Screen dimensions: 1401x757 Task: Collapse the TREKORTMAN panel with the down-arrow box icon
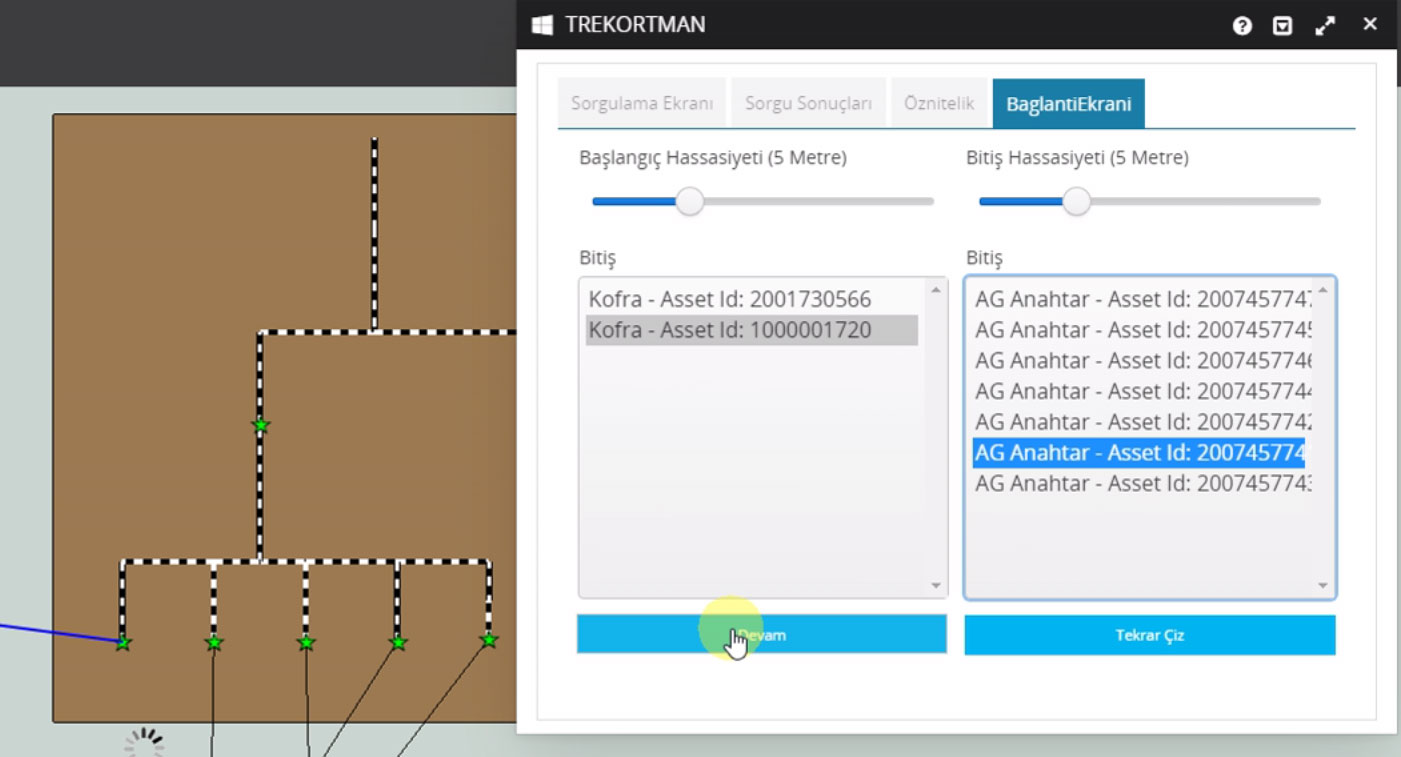(x=1283, y=26)
